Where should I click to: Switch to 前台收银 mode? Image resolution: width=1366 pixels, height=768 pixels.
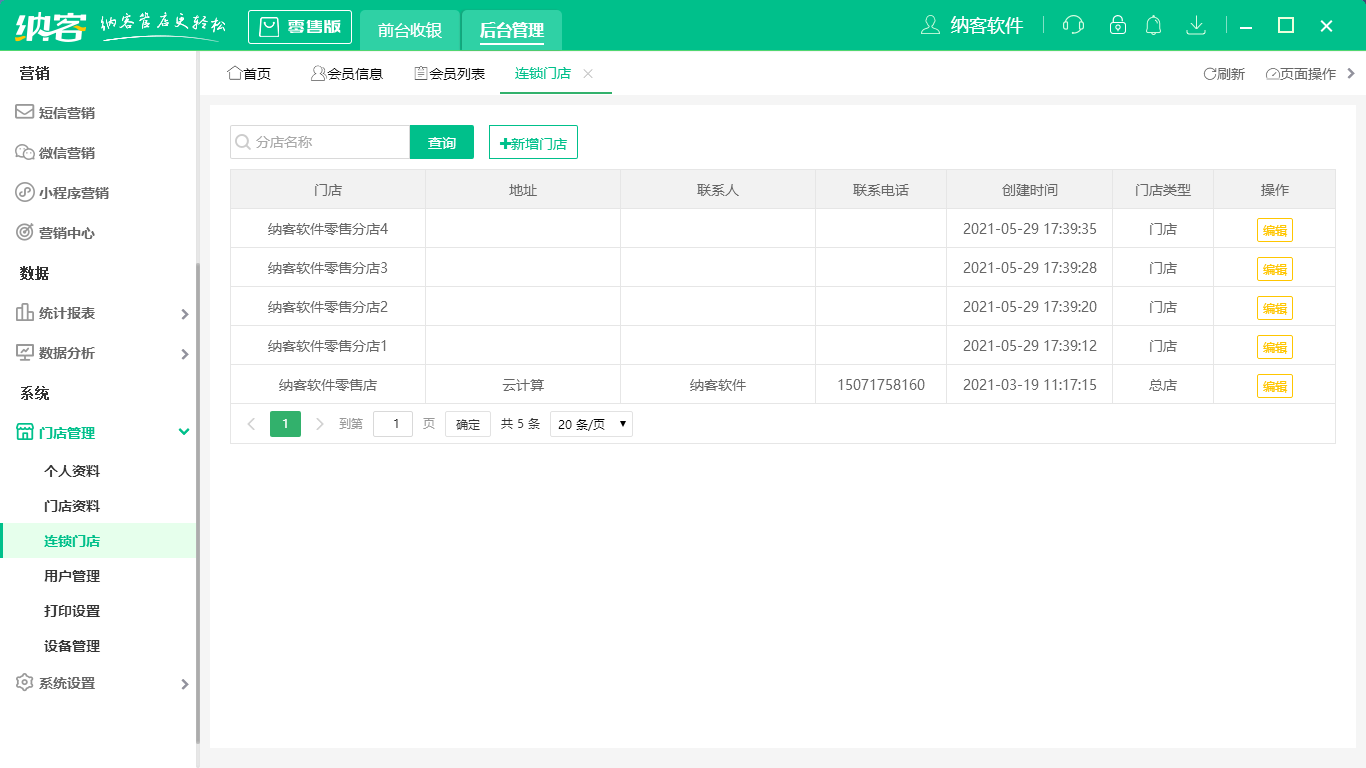pyautogui.click(x=411, y=26)
